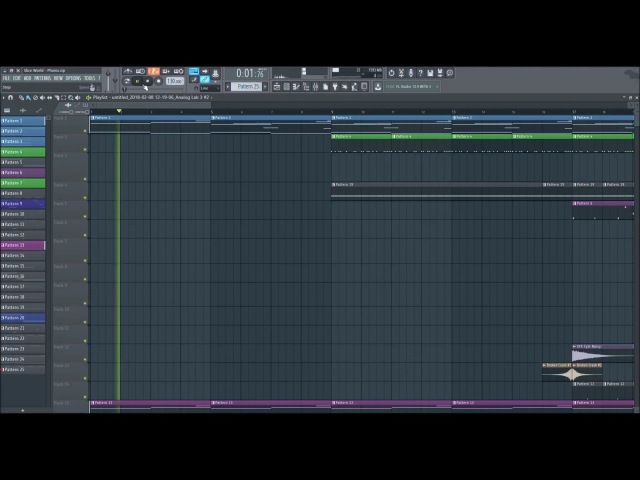The width and height of the screenshot is (640, 480).
Task: Click the undo history power icon
Action: coord(391,73)
